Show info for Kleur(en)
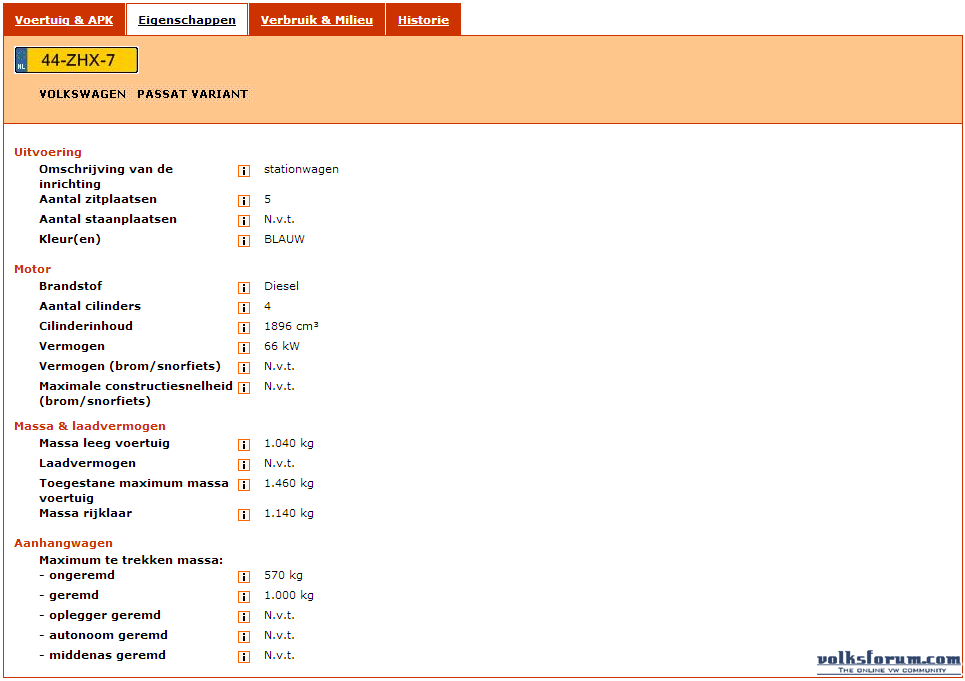965x681 pixels. (x=244, y=241)
